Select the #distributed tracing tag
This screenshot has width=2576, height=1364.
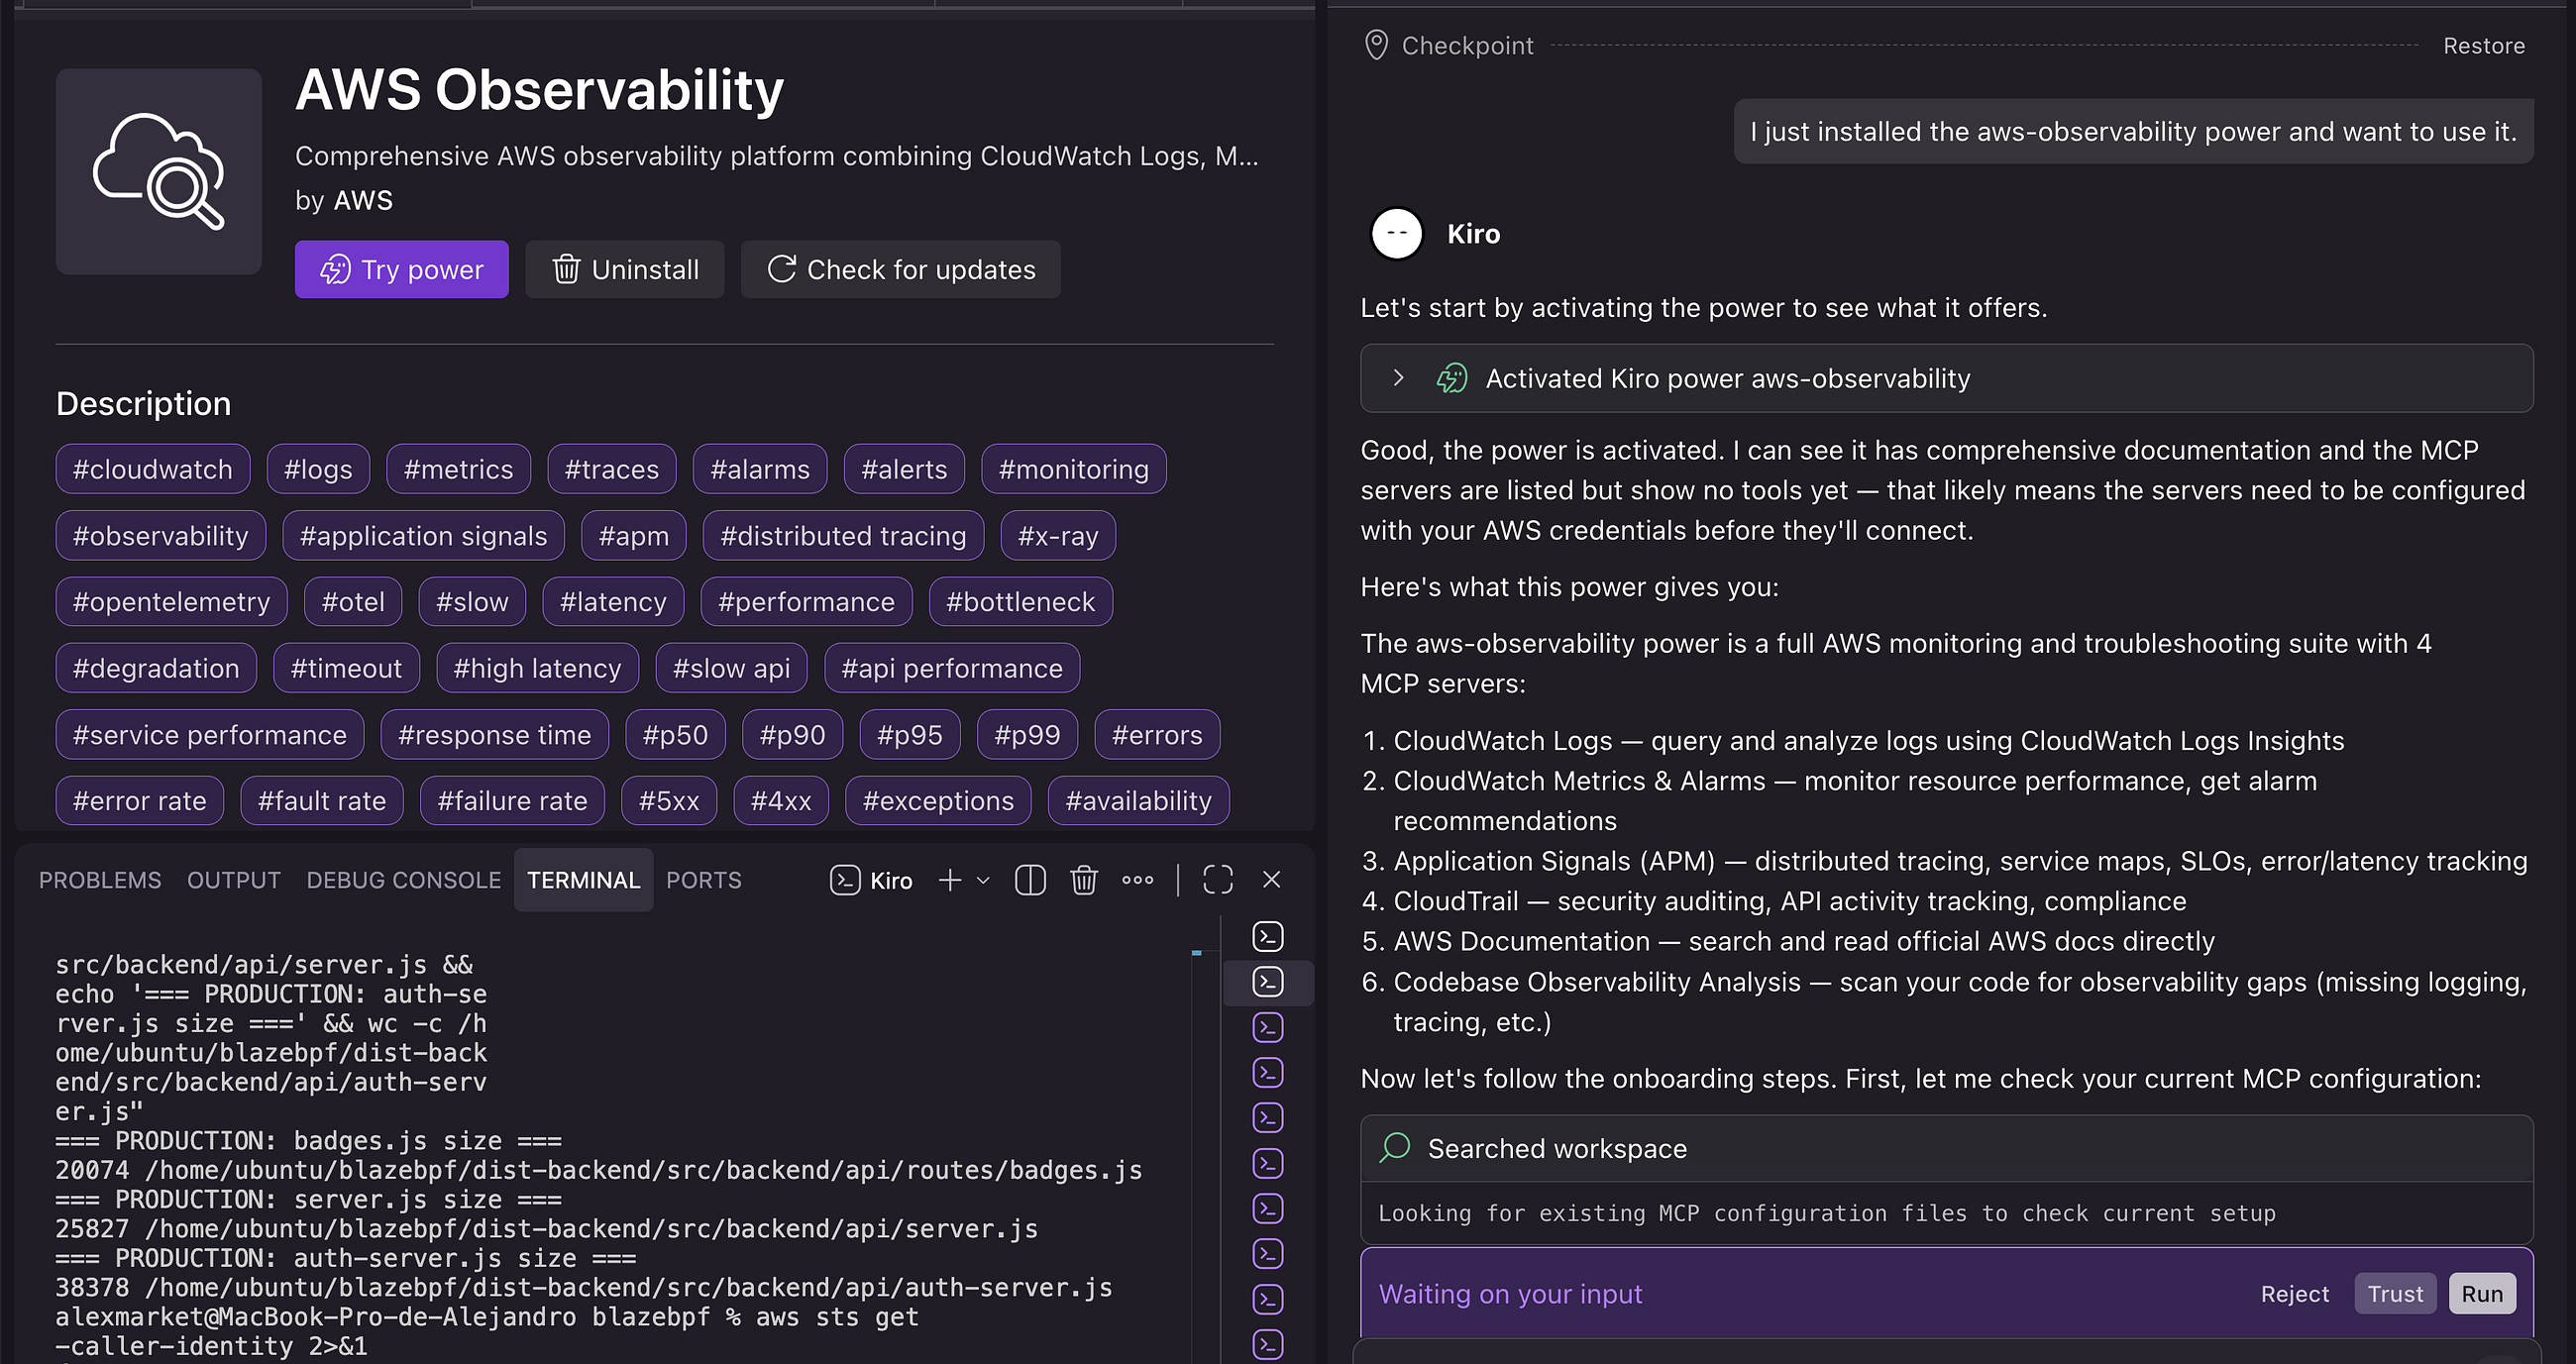843,536
